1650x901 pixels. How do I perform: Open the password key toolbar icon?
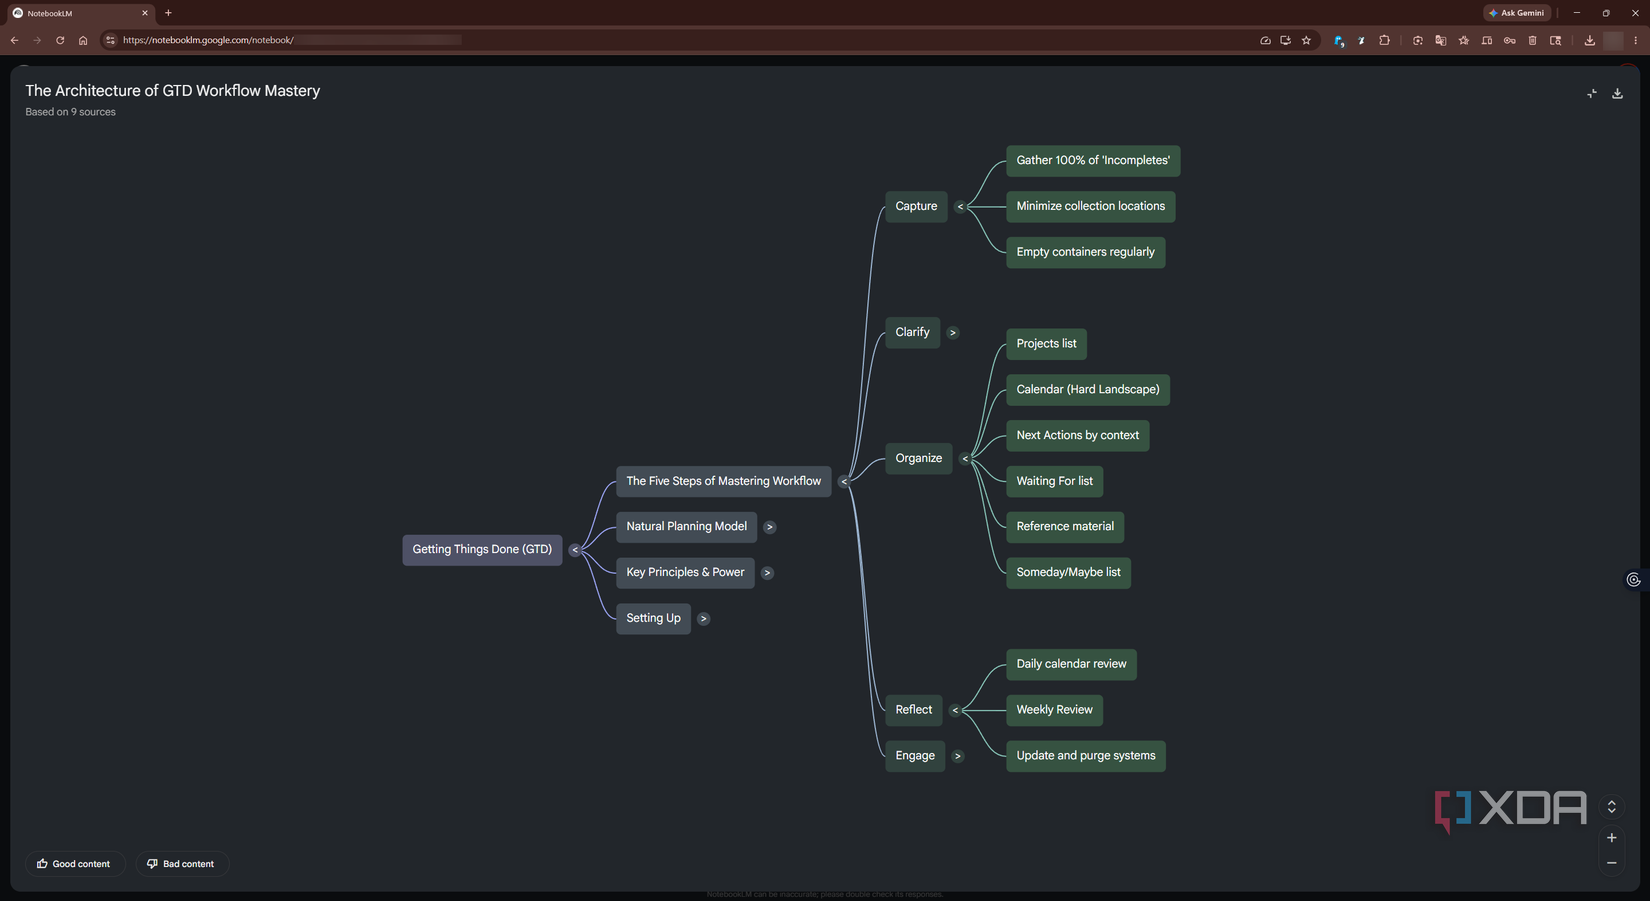(x=1509, y=40)
